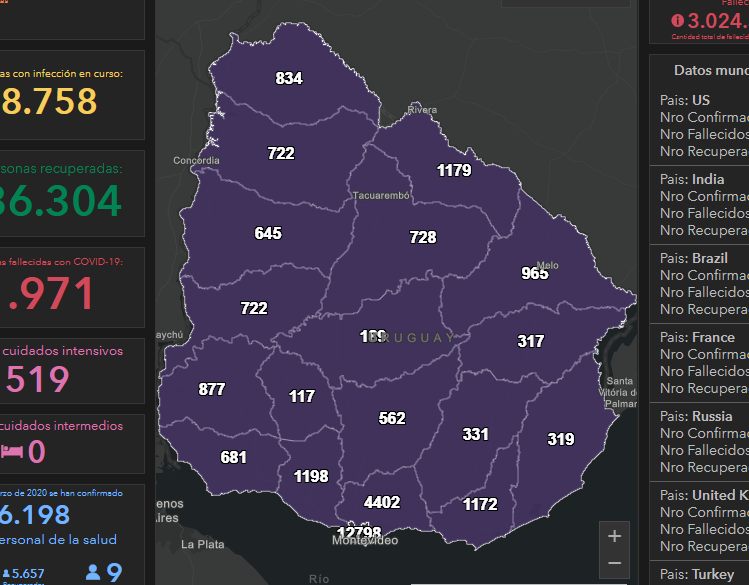Click the southeast department labeled 1172

[x=480, y=505]
